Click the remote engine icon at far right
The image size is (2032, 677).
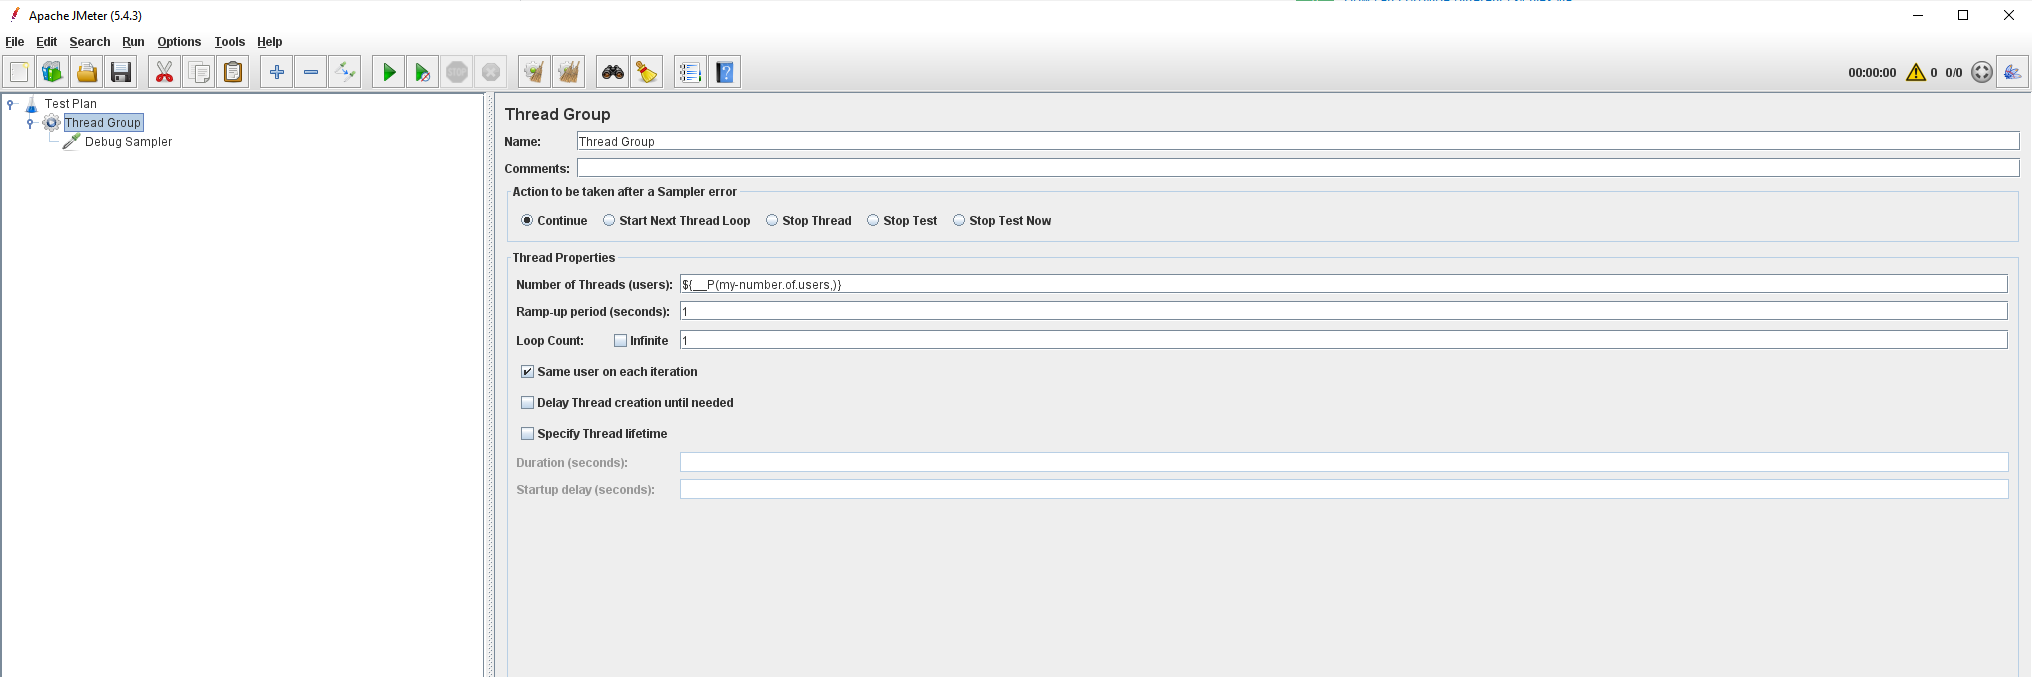point(2012,72)
